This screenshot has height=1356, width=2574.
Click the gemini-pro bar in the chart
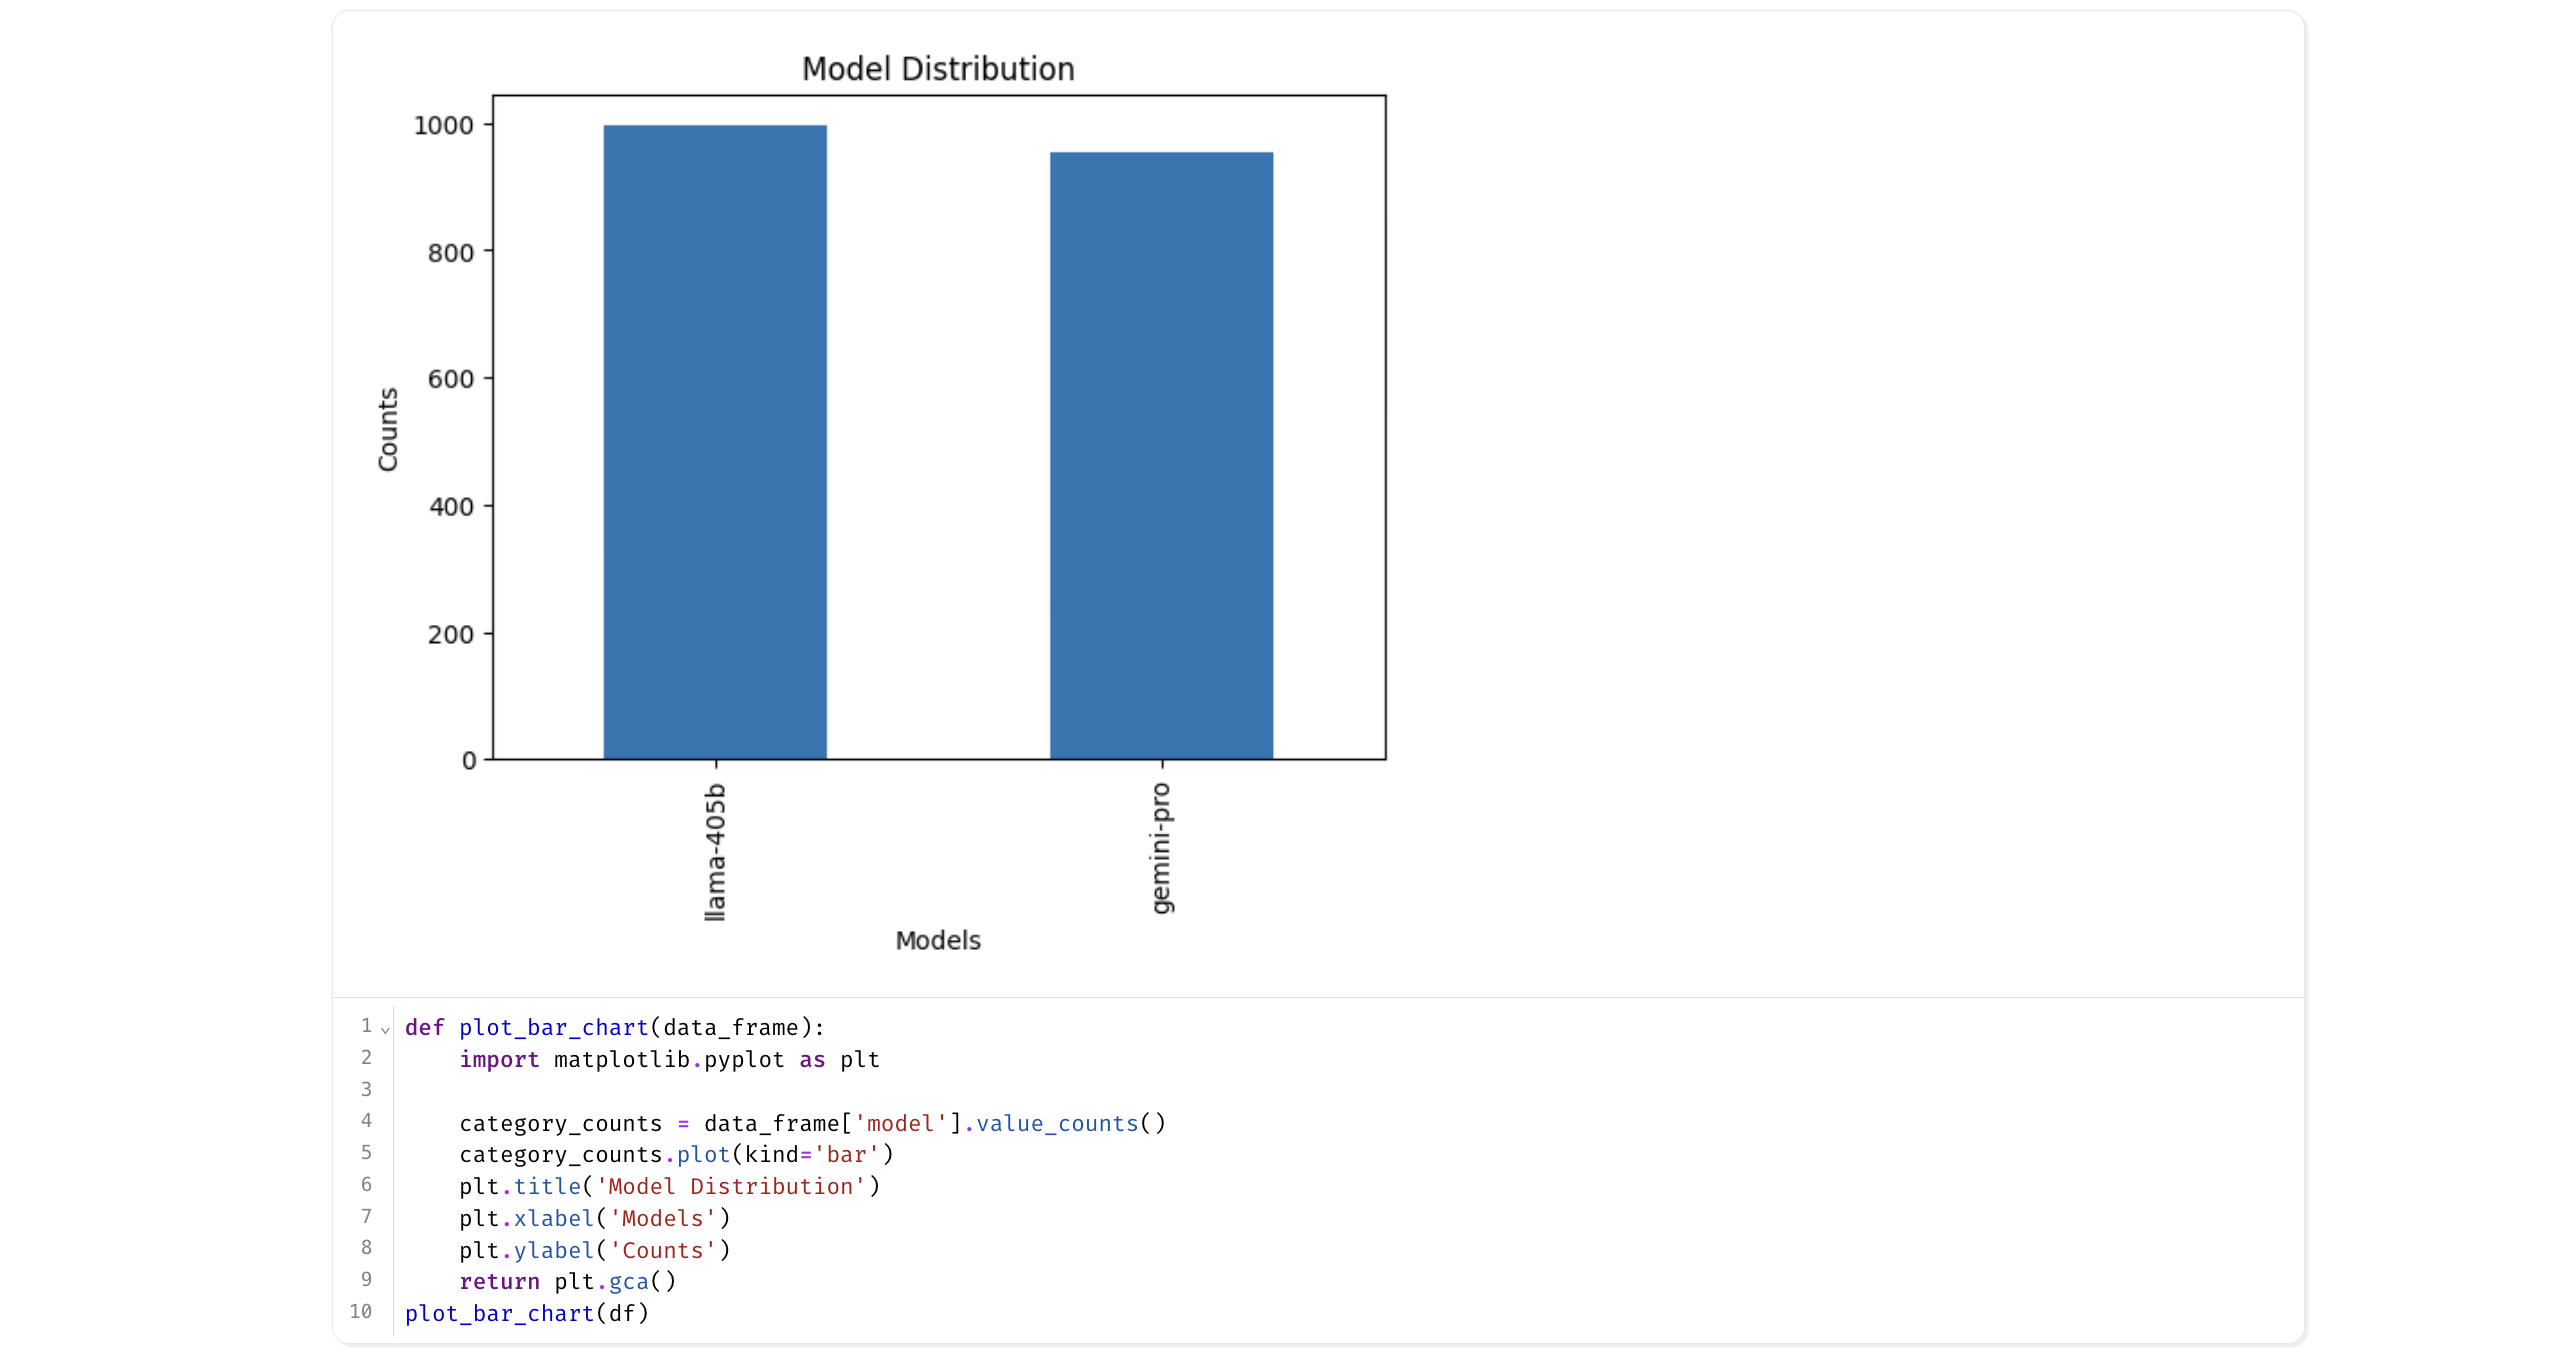point(1161,456)
